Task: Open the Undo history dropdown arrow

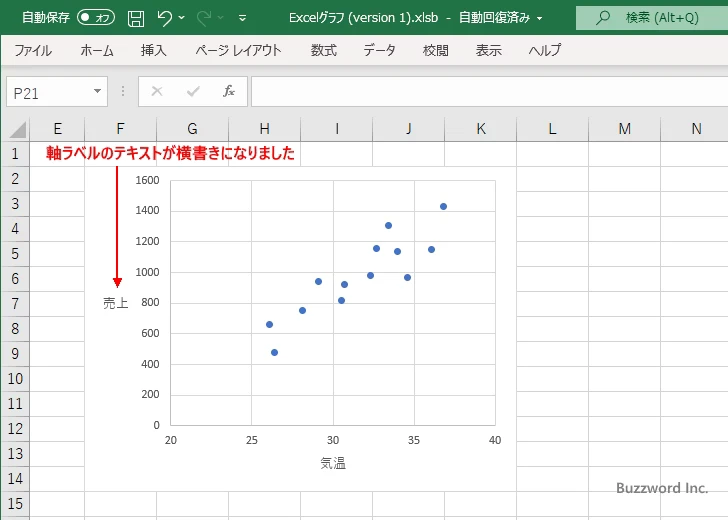Action: [x=182, y=18]
